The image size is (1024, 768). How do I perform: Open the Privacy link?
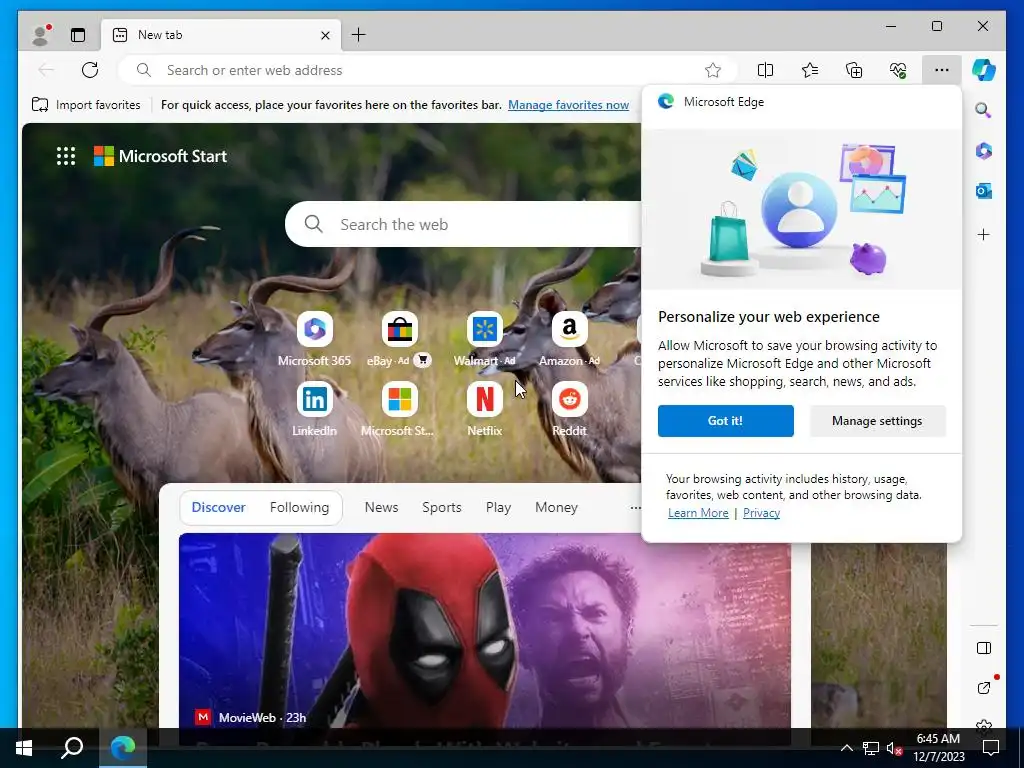(x=761, y=513)
